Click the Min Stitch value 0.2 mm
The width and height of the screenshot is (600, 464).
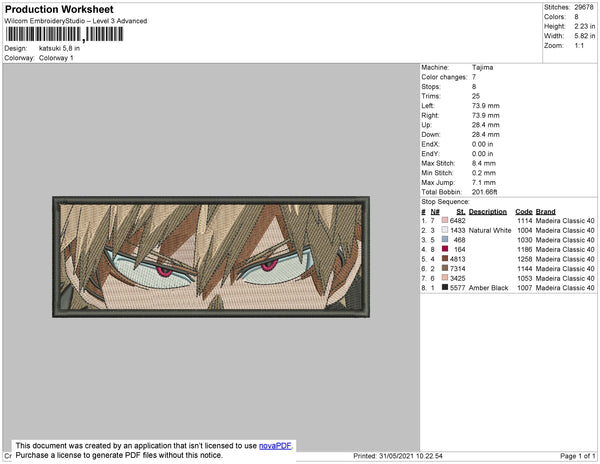[x=484, y=173]
